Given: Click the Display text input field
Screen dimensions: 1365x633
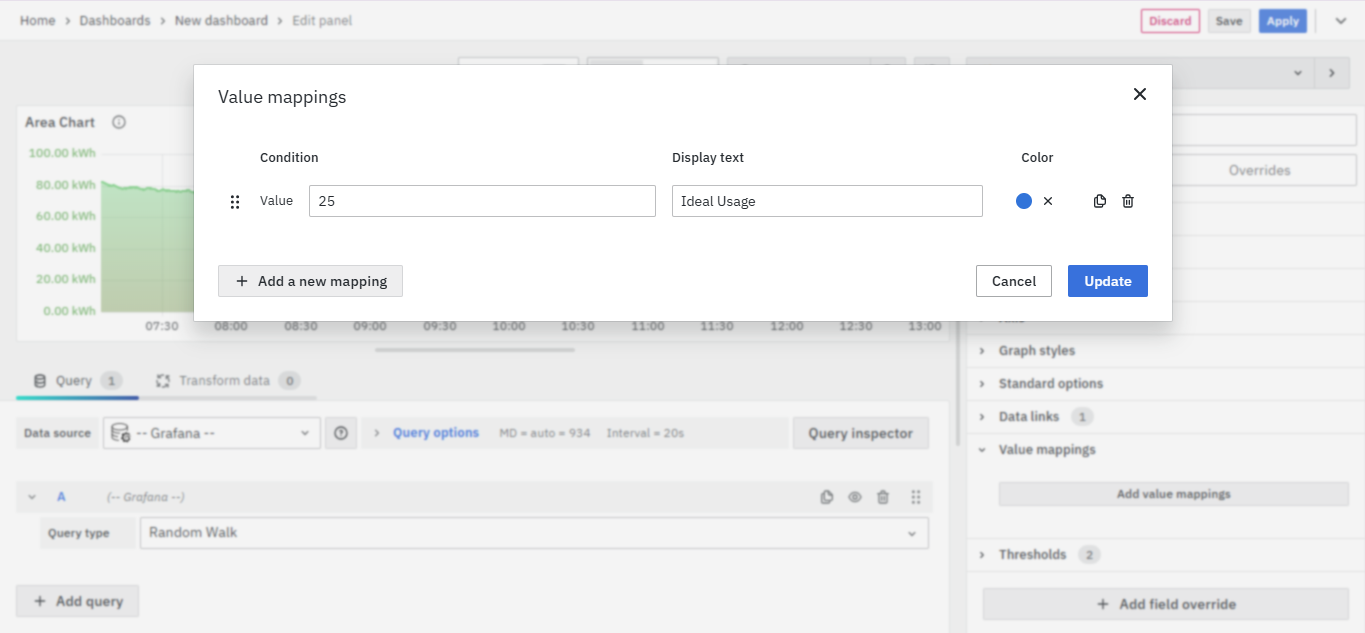Looking at the screenshot, I should (x=827, y=201).
